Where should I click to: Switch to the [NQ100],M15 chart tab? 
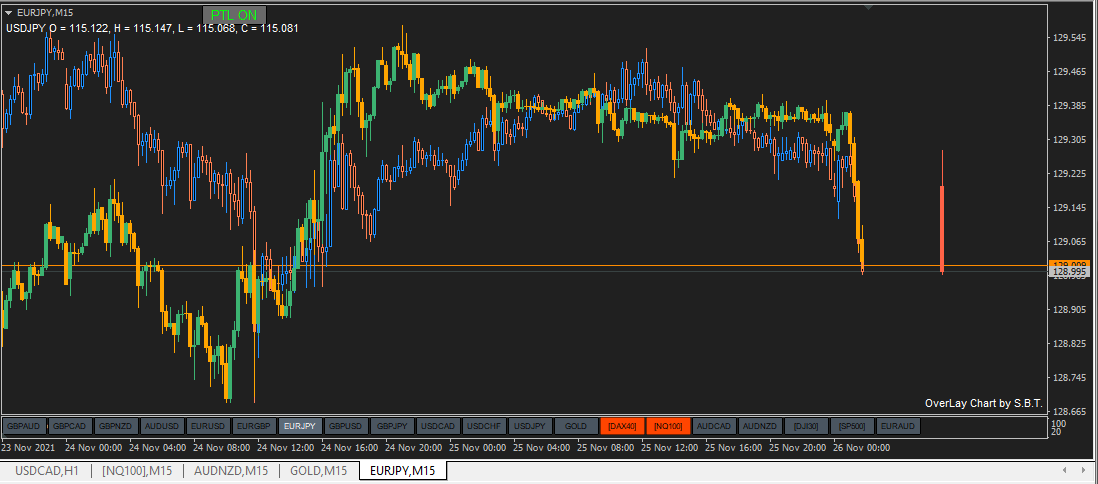137,471
